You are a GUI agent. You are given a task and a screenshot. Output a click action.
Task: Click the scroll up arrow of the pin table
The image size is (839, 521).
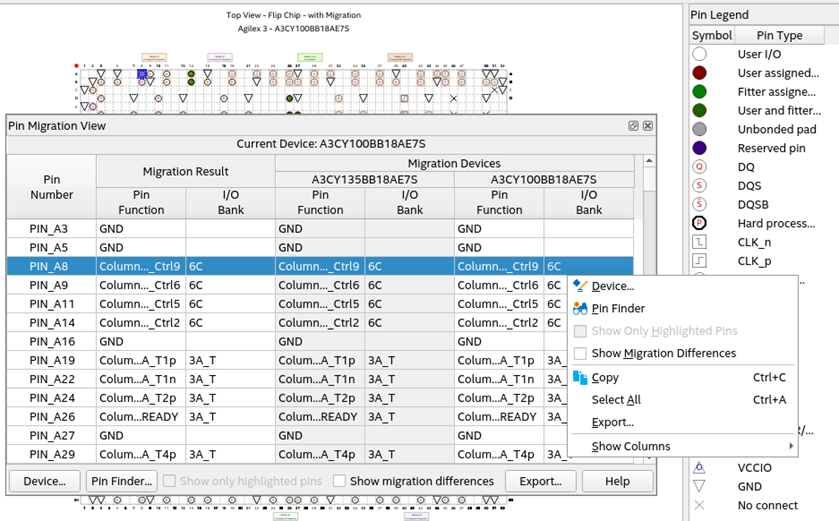click(649, 160)
